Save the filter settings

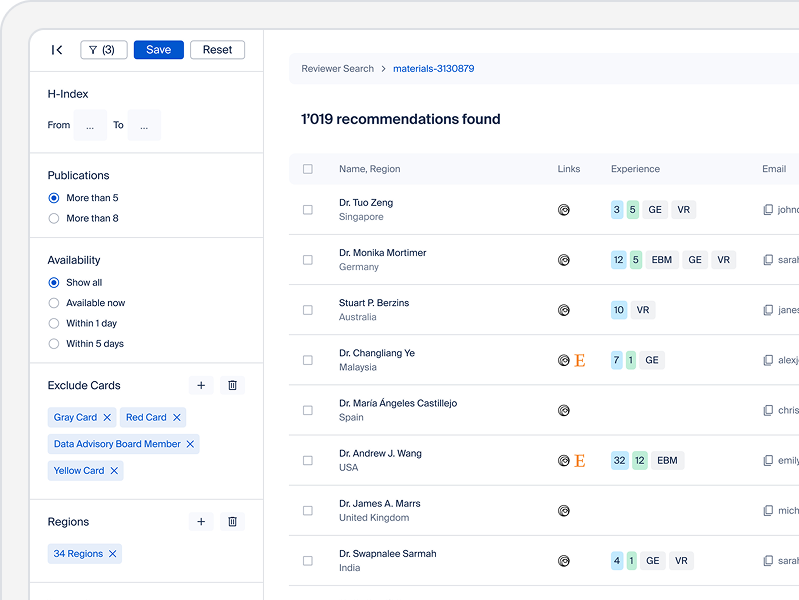click(158, 50)
